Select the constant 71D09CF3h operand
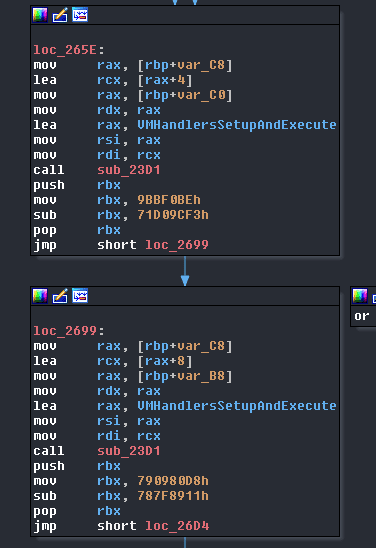This screenshot has width=376, height=548. [173, 215]
